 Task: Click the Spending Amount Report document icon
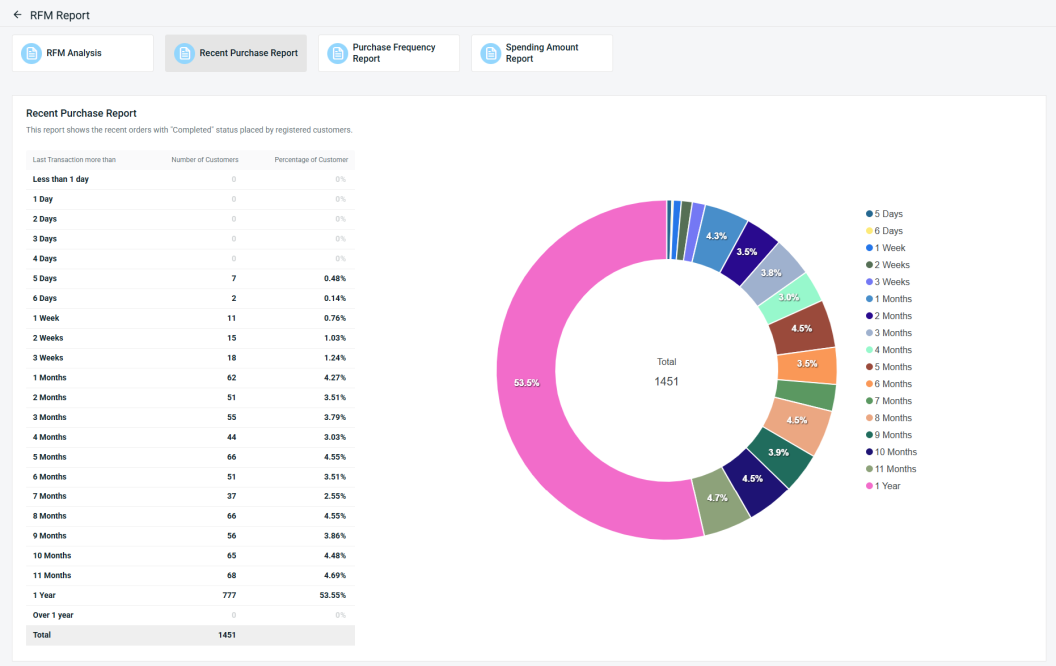pyautogui.click(x=490, y=53)
